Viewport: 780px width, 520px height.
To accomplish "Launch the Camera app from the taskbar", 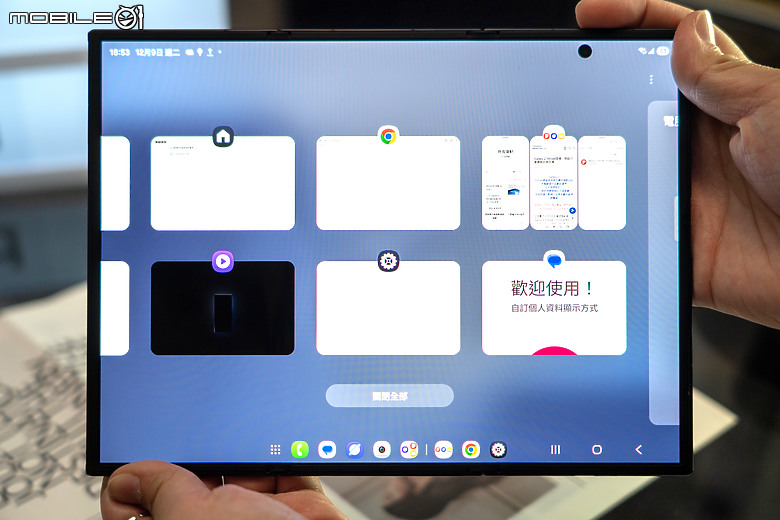I will coord(382,450).
